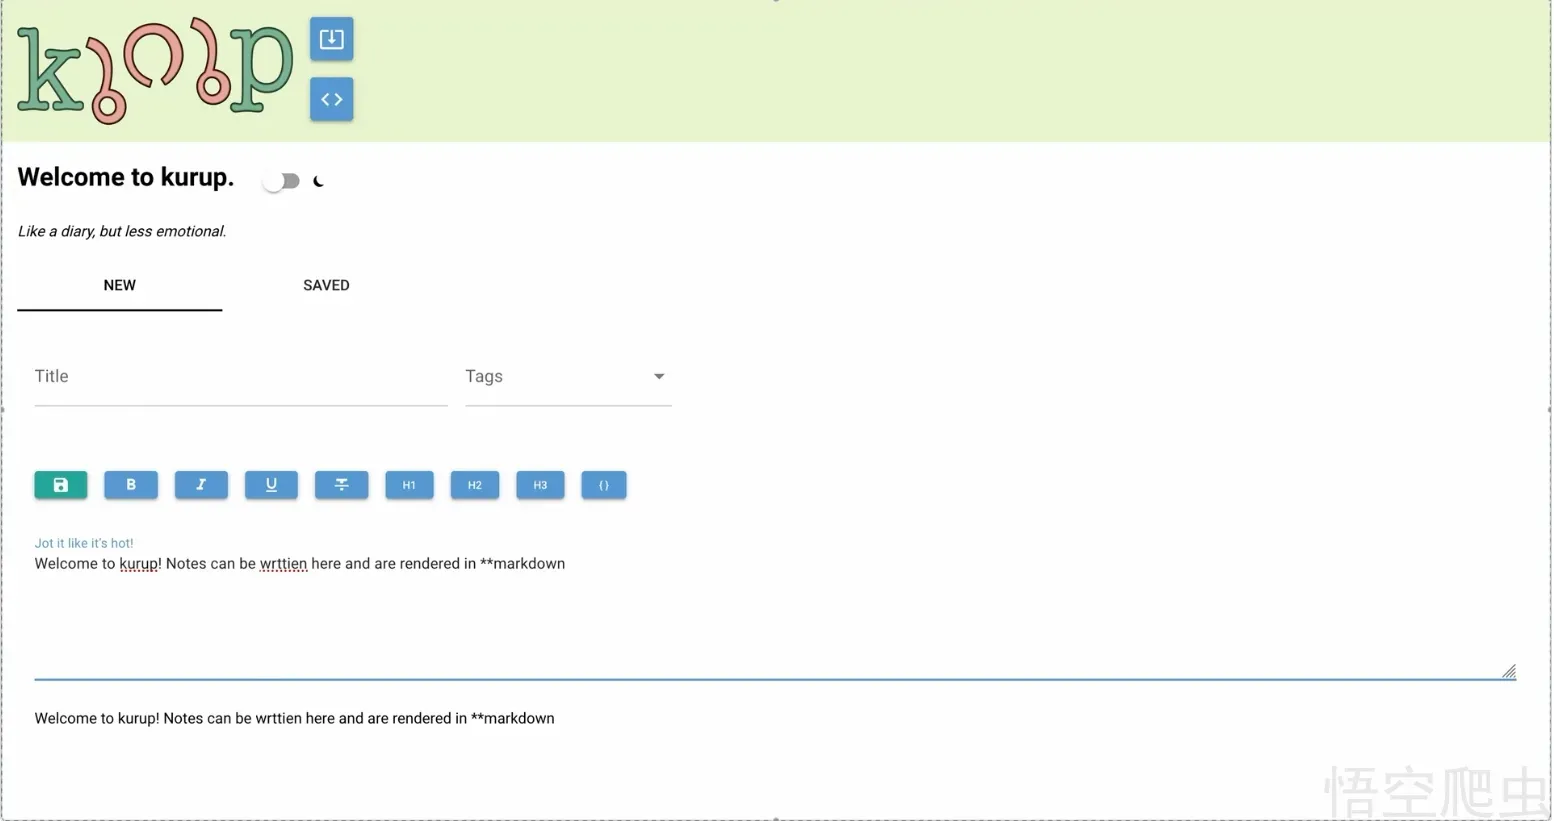Apply underline formatting
This screenshot has height=821, width=1554.
pyautogui.click(x=271, y=485)
